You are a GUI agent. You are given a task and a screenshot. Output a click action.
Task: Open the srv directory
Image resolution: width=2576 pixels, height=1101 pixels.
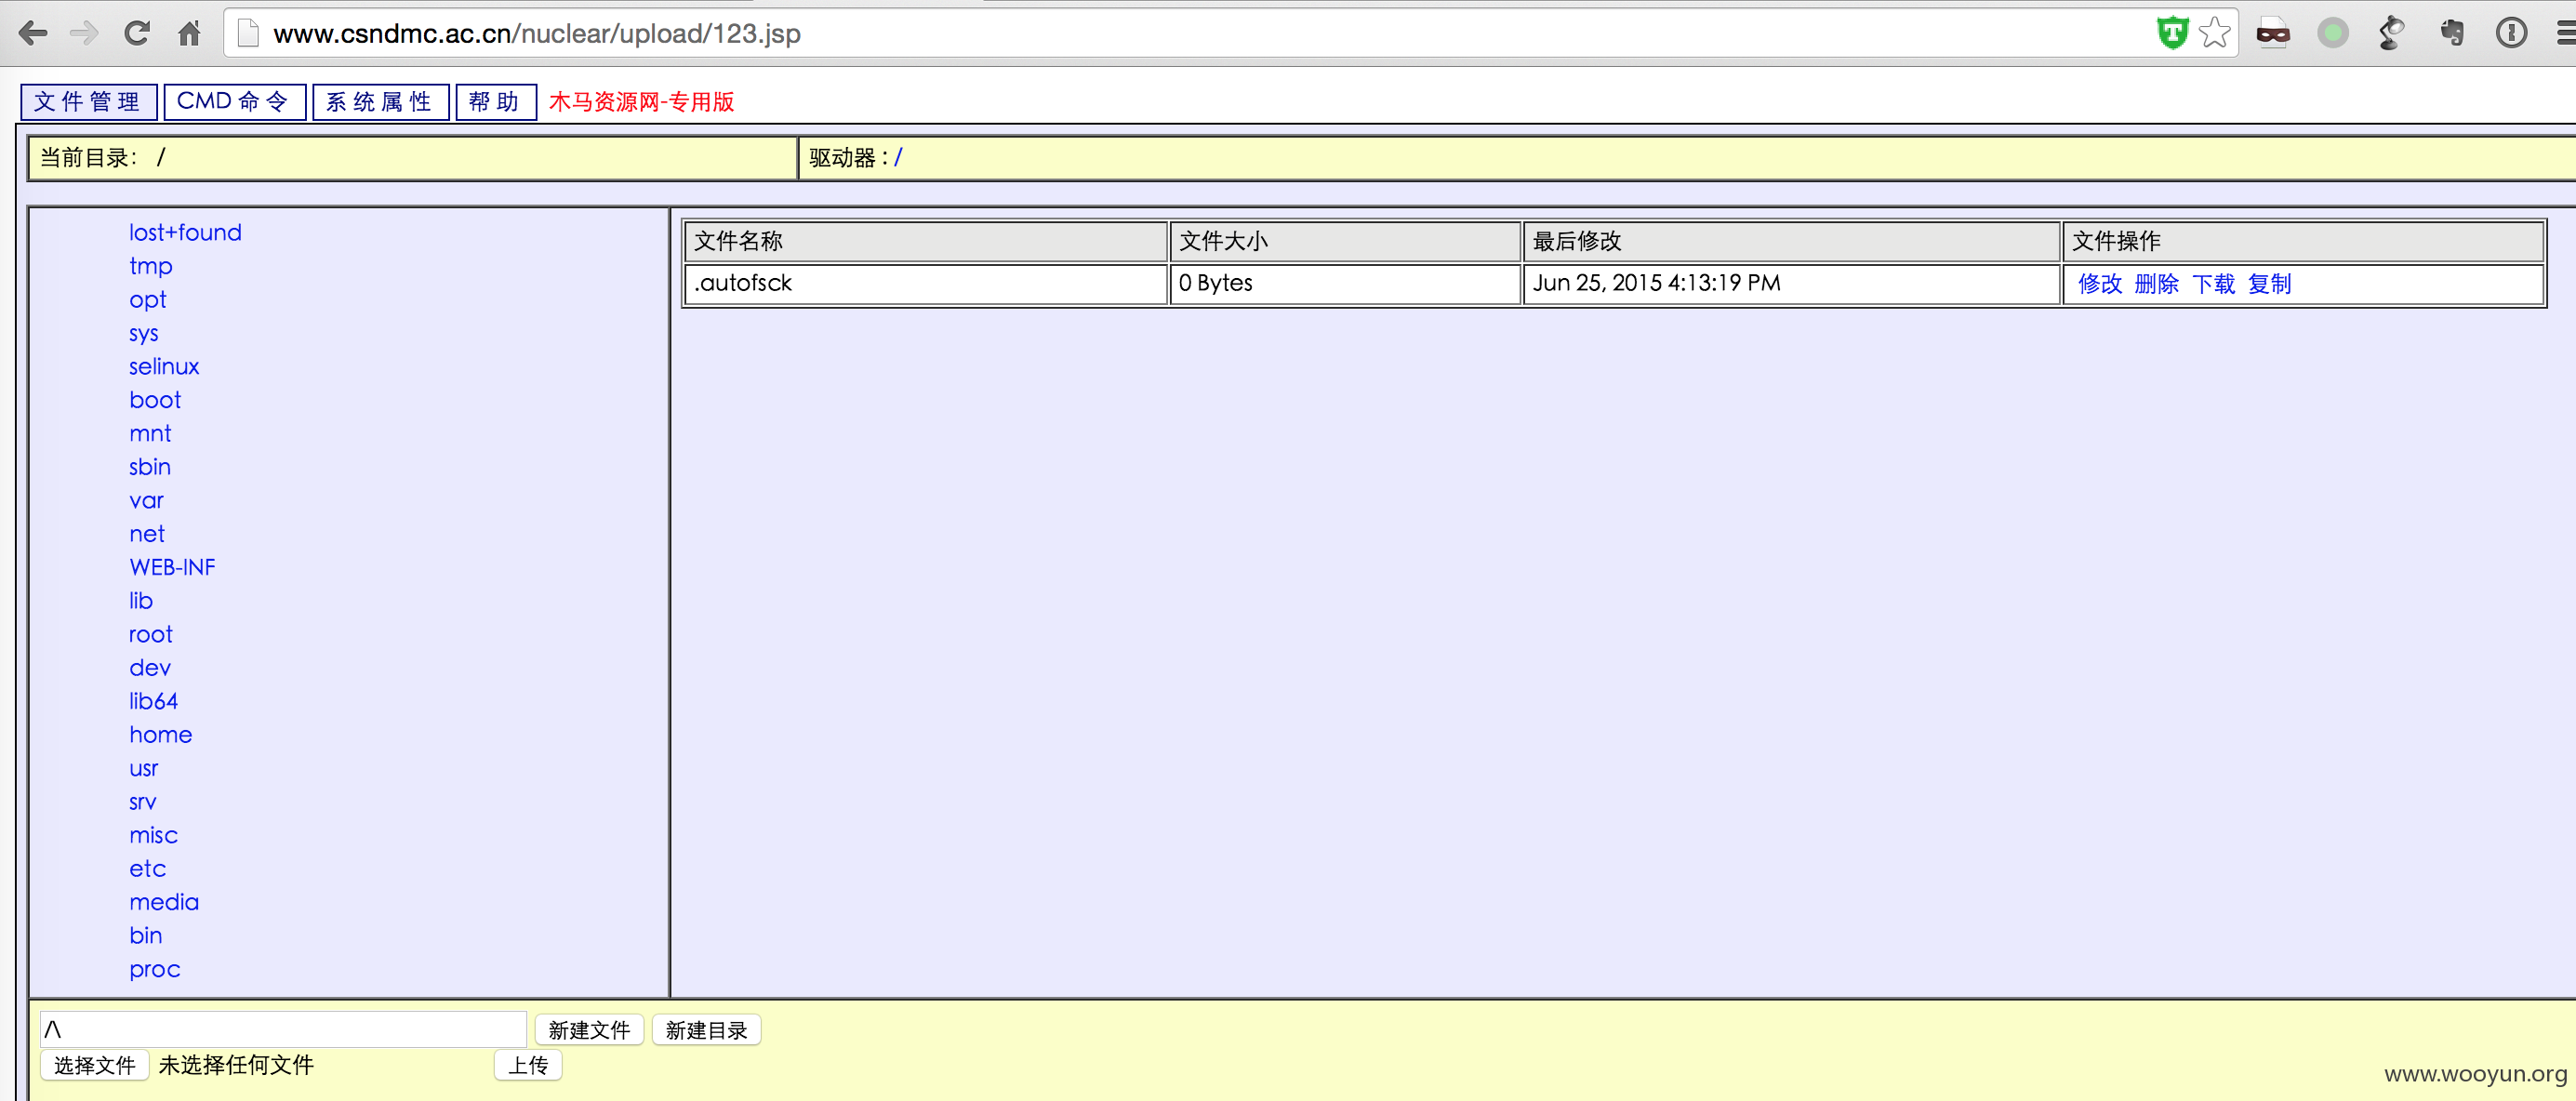(x=143, y=802)
